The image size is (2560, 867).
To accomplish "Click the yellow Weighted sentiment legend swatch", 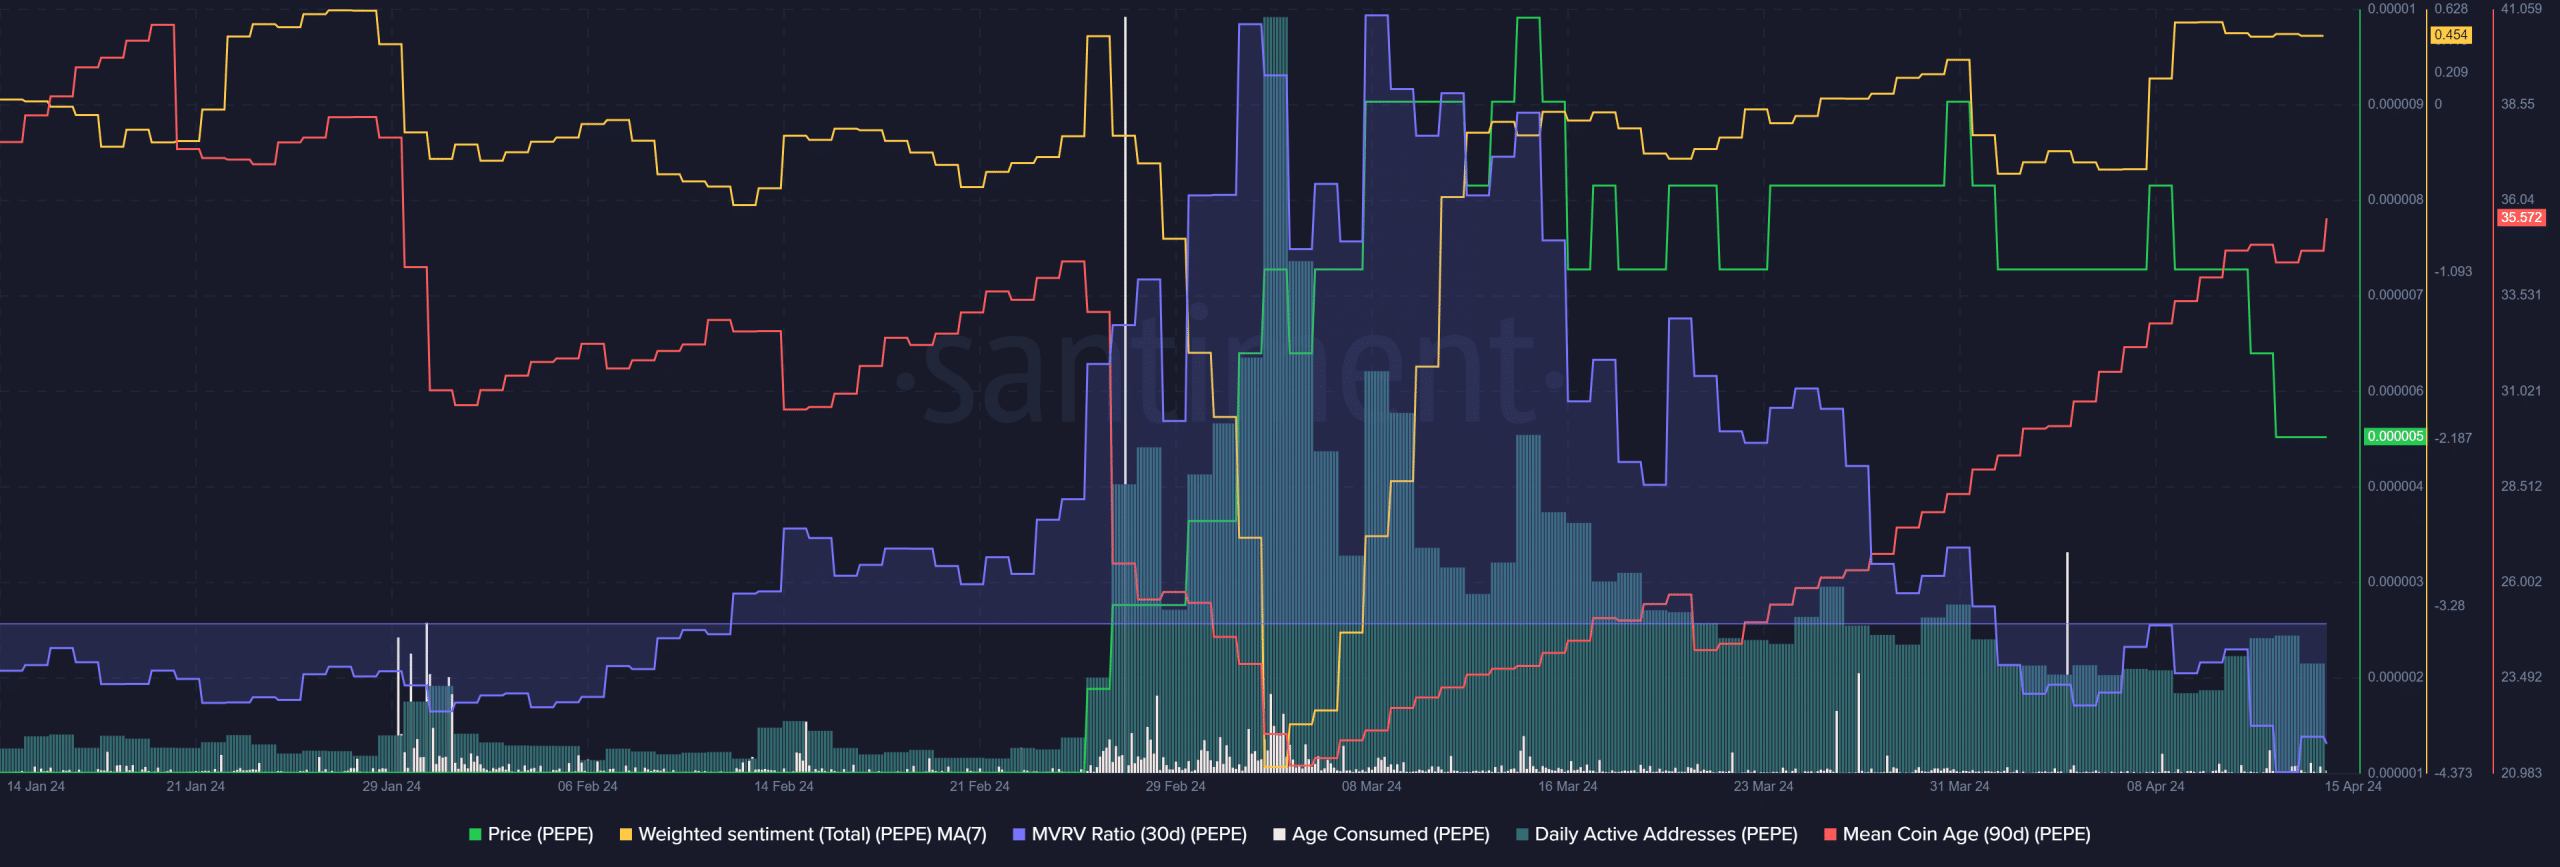I will 626,834.
